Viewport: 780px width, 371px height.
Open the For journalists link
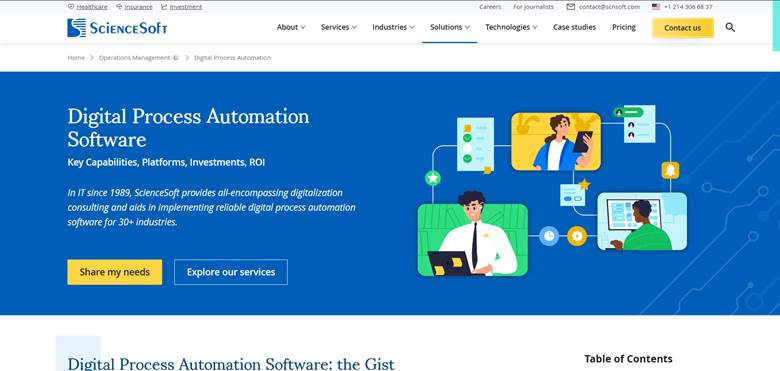[x=533, y=7]
